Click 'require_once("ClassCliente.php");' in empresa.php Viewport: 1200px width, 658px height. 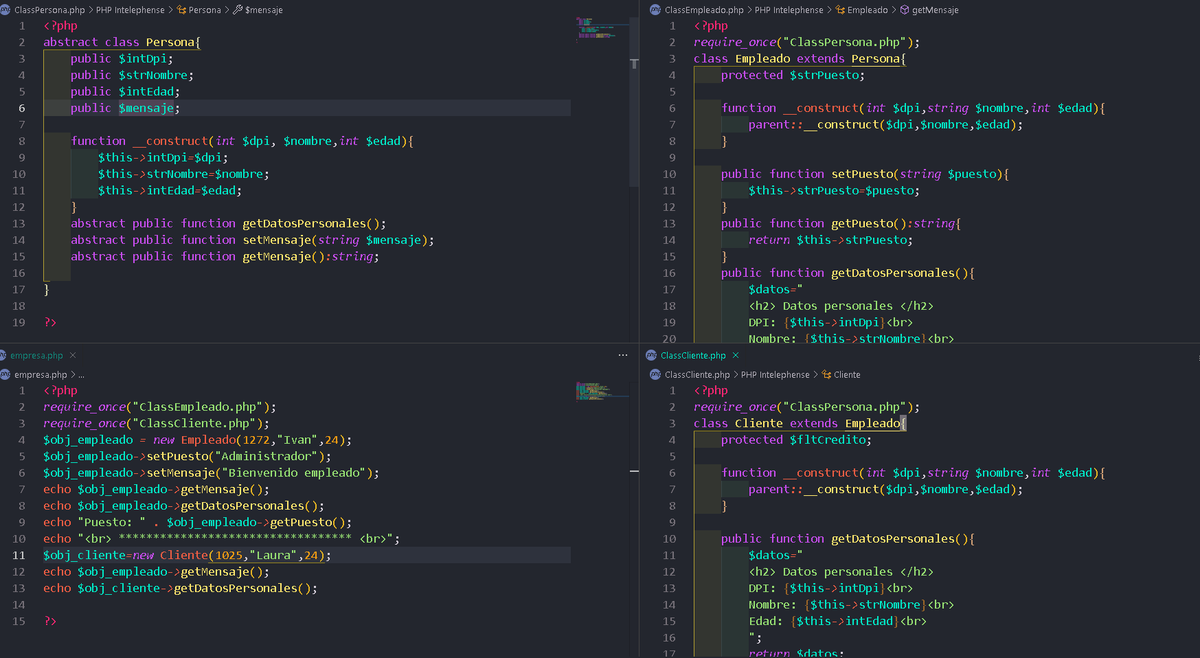pos(156,423)
